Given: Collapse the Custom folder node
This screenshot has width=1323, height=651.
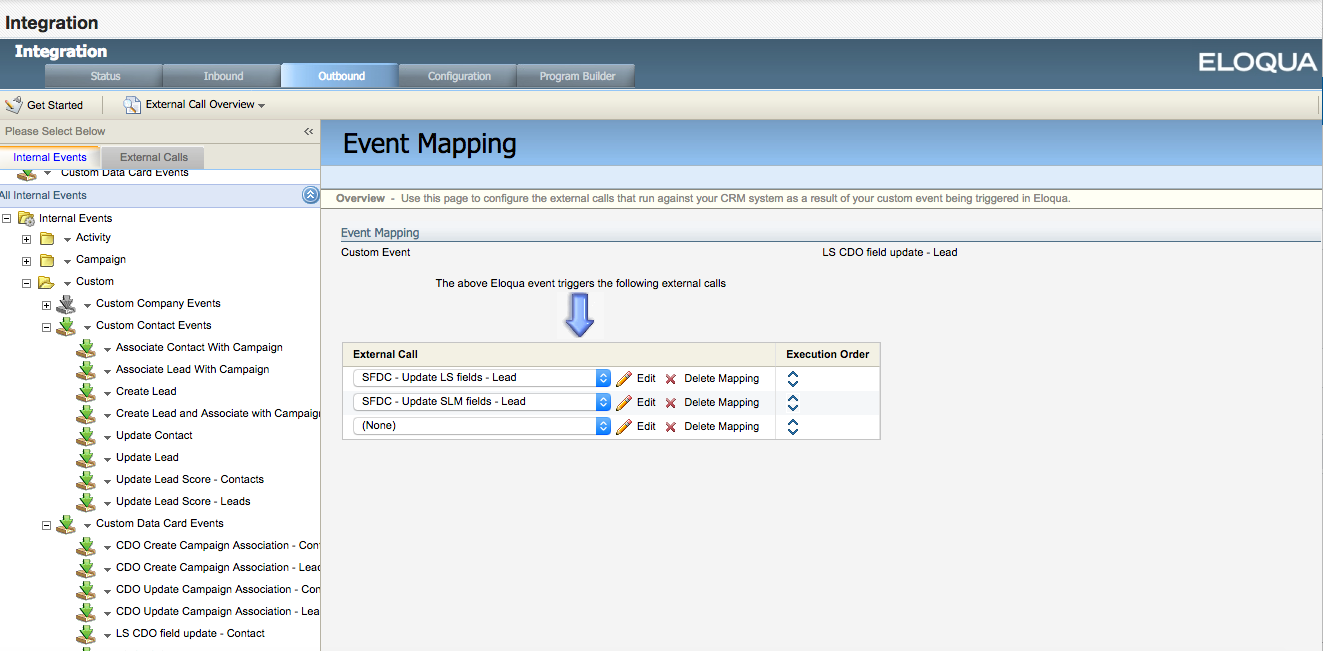Looking at the screenshot, I should tap(27, 282).
